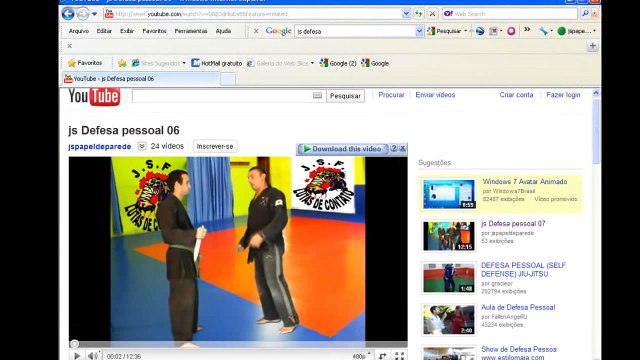Viewport: 640px width, 360px height.
Task: Click the help question mark on download bar
Action: click(x=394, y=148)
